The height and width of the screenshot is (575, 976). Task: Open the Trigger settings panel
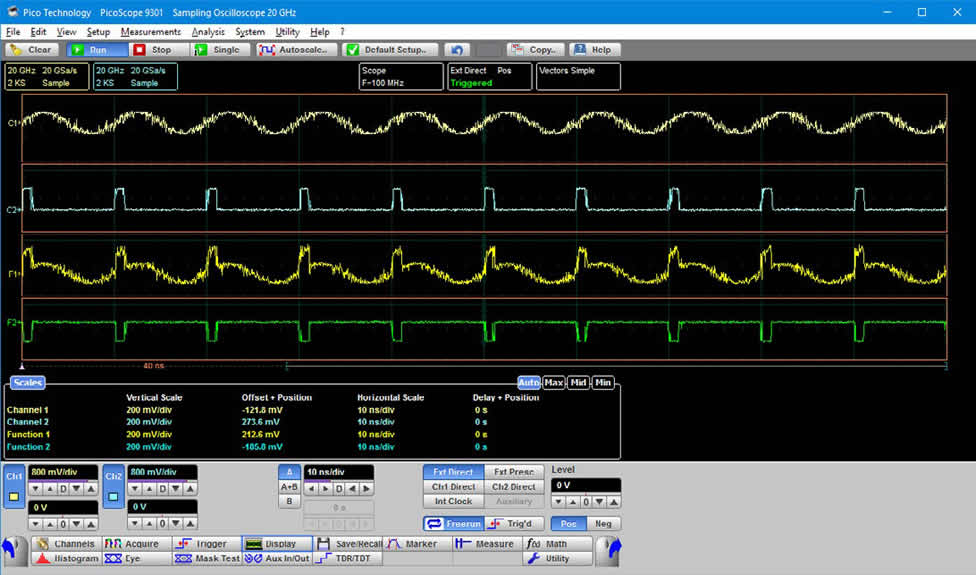(x=207, y=543)
